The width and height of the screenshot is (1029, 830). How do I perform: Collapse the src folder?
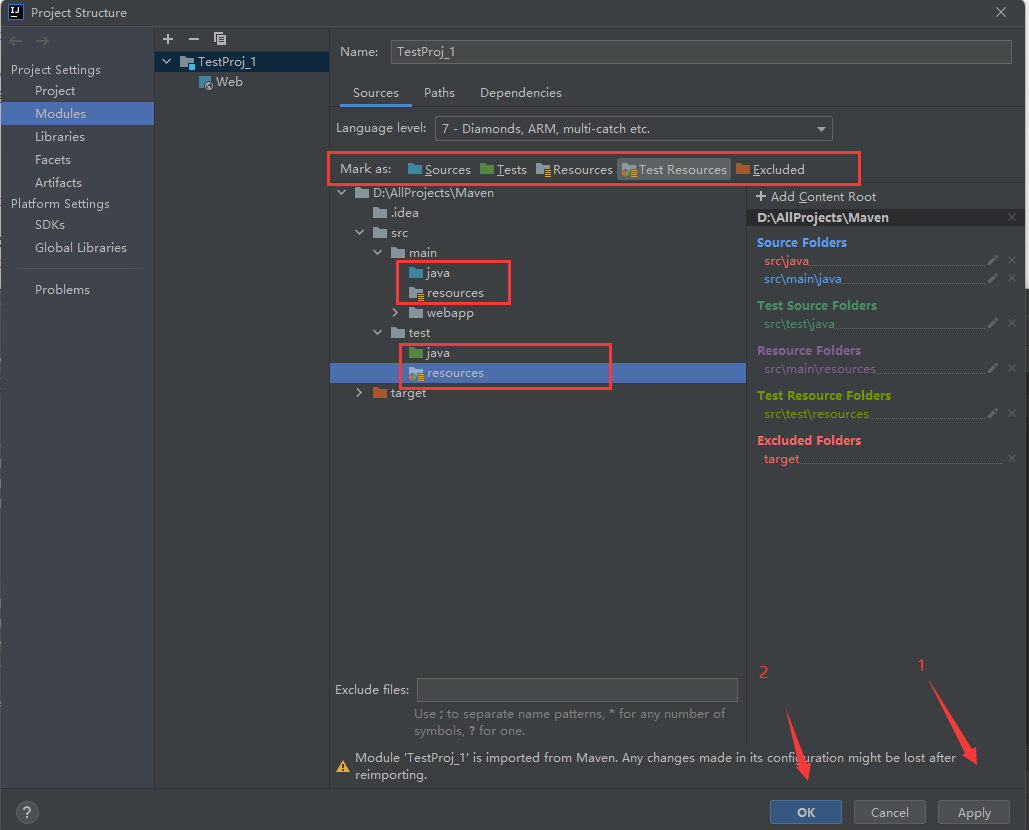click(x=360, y=233)
